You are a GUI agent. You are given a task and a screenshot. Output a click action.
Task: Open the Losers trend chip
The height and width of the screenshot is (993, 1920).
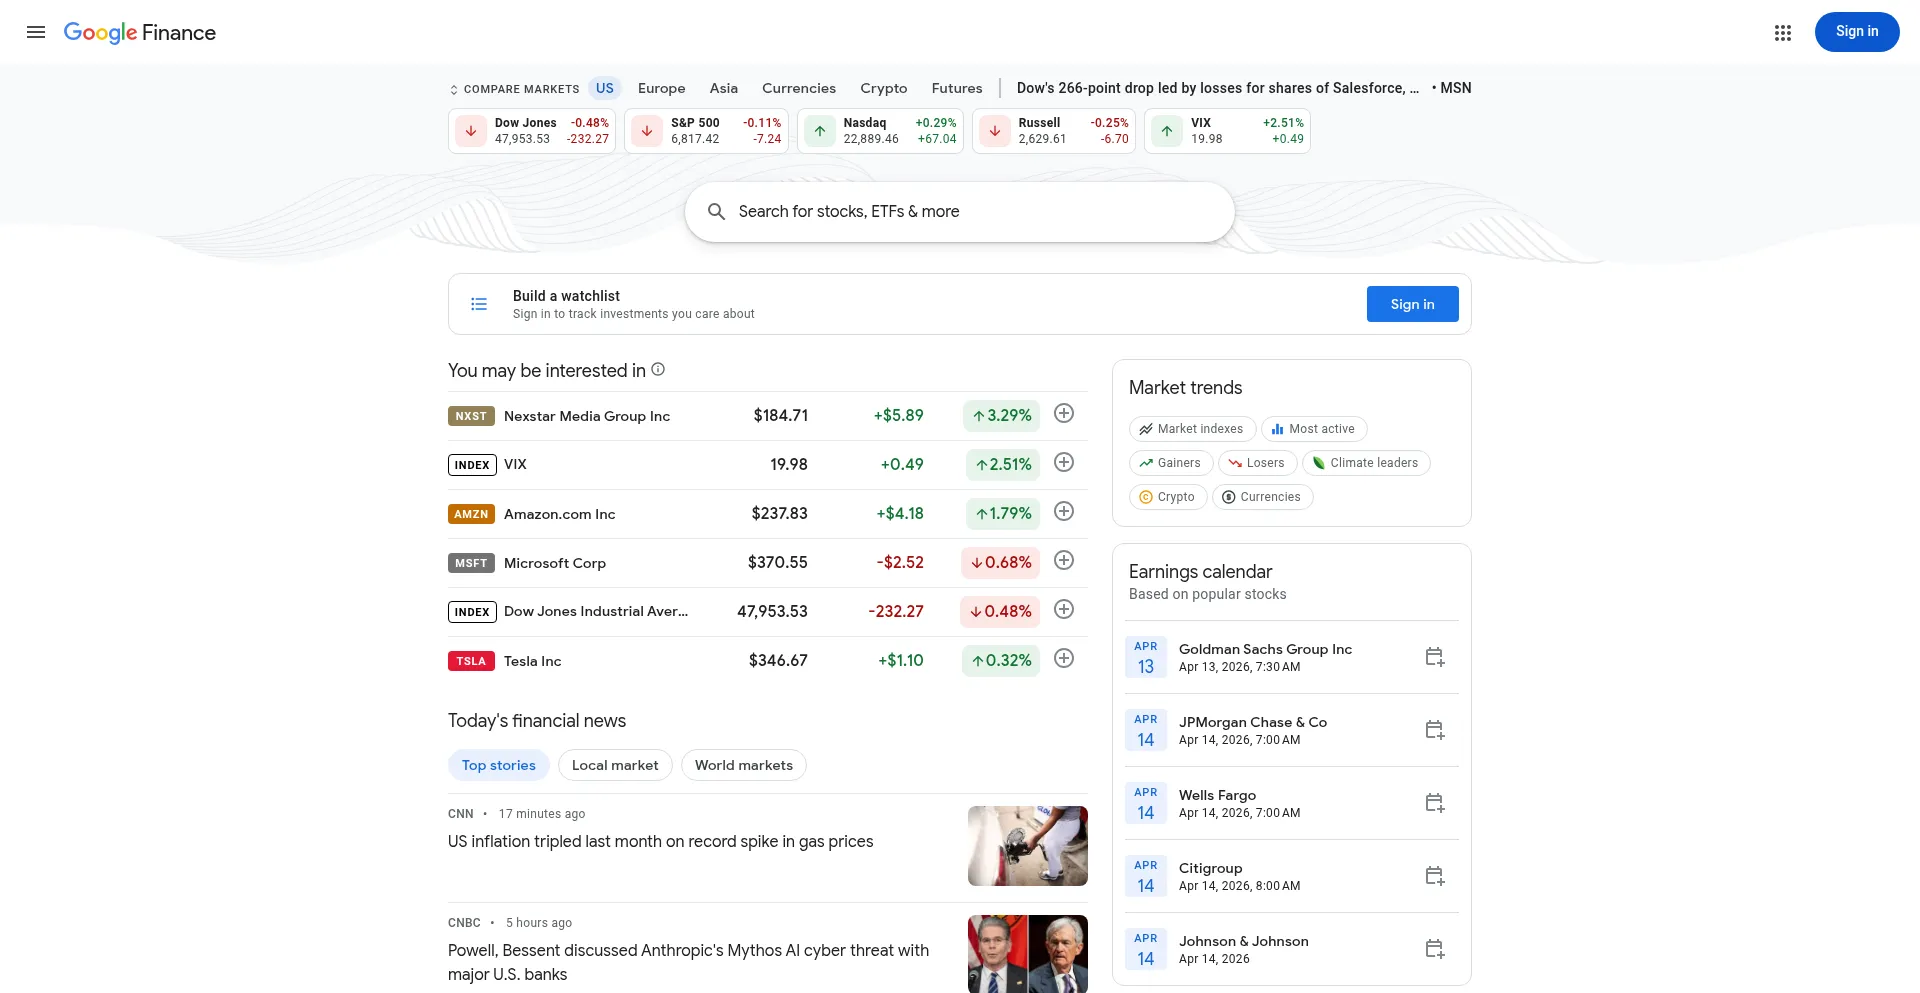tap(1258, 463)
